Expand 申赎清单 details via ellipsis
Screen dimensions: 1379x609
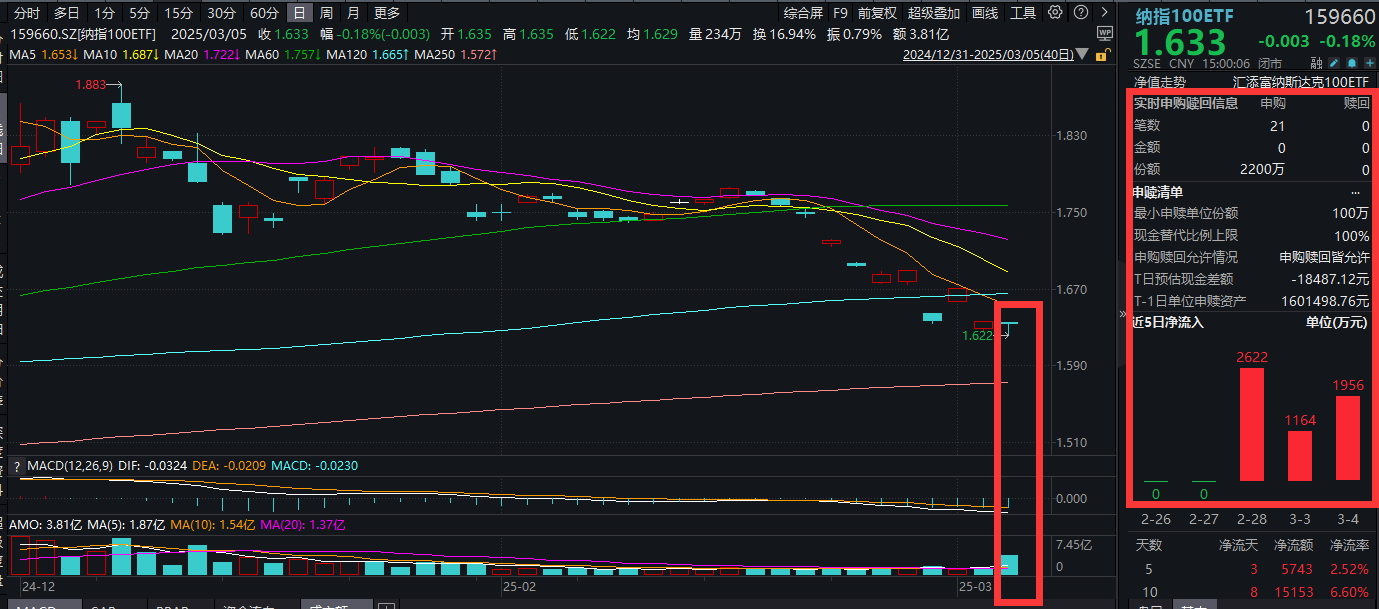coord(1356,192)
